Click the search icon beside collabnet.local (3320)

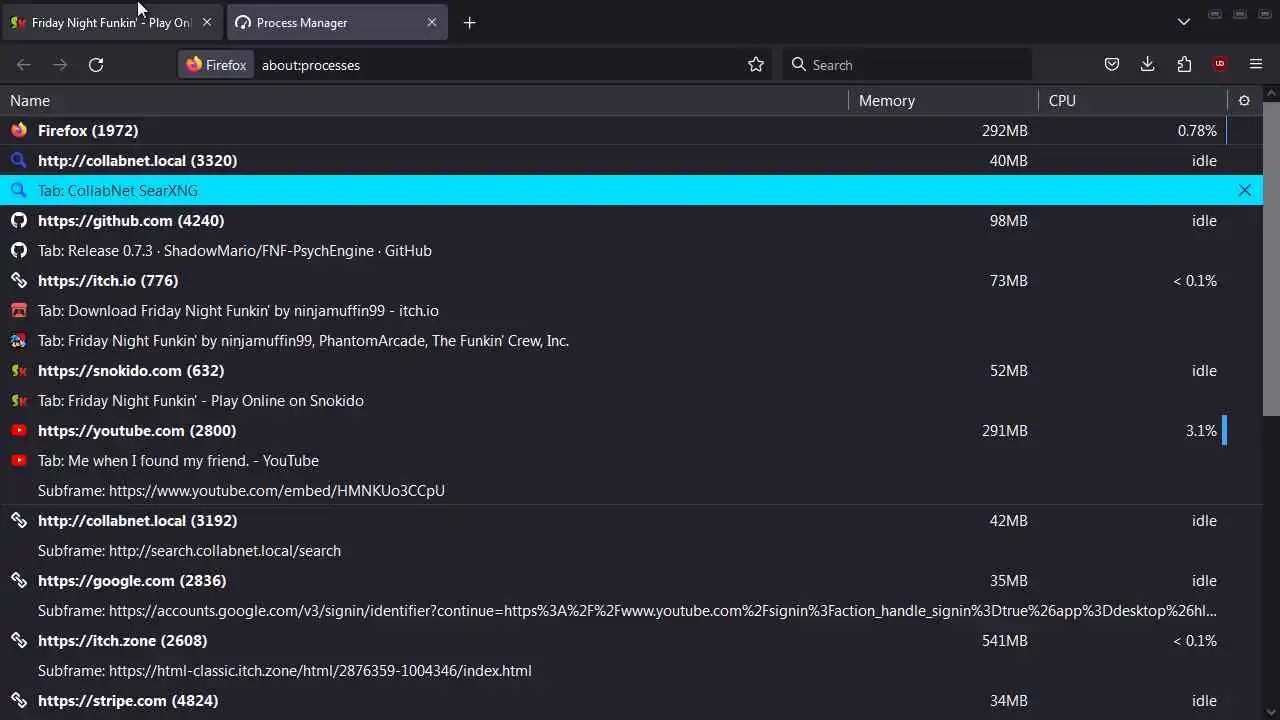tap(19, 160)
